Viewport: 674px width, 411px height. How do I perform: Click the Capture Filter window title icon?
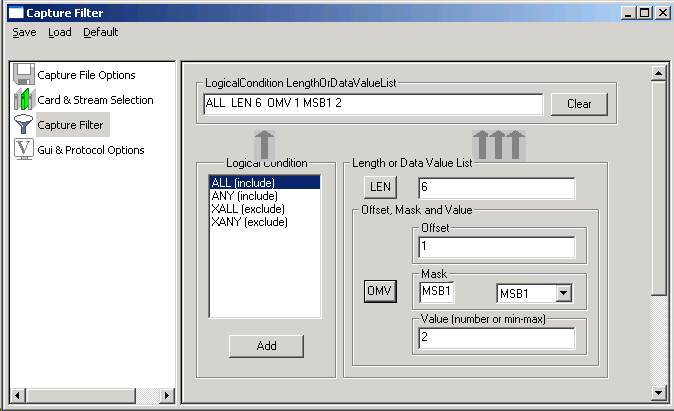pyautogui.click(x=16, y=13)
